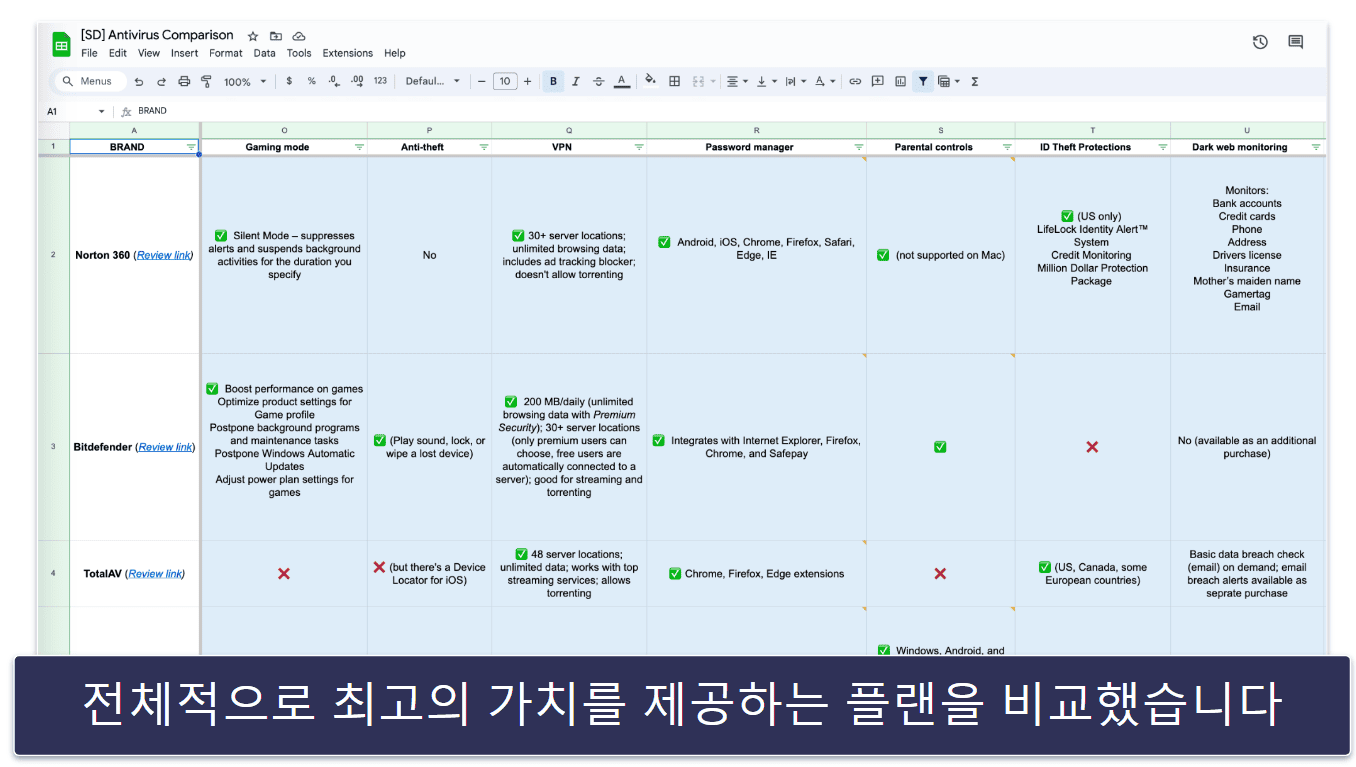Open the move-to-folder icon beside title
The image size is (1356, 767).
click(276, 36)
